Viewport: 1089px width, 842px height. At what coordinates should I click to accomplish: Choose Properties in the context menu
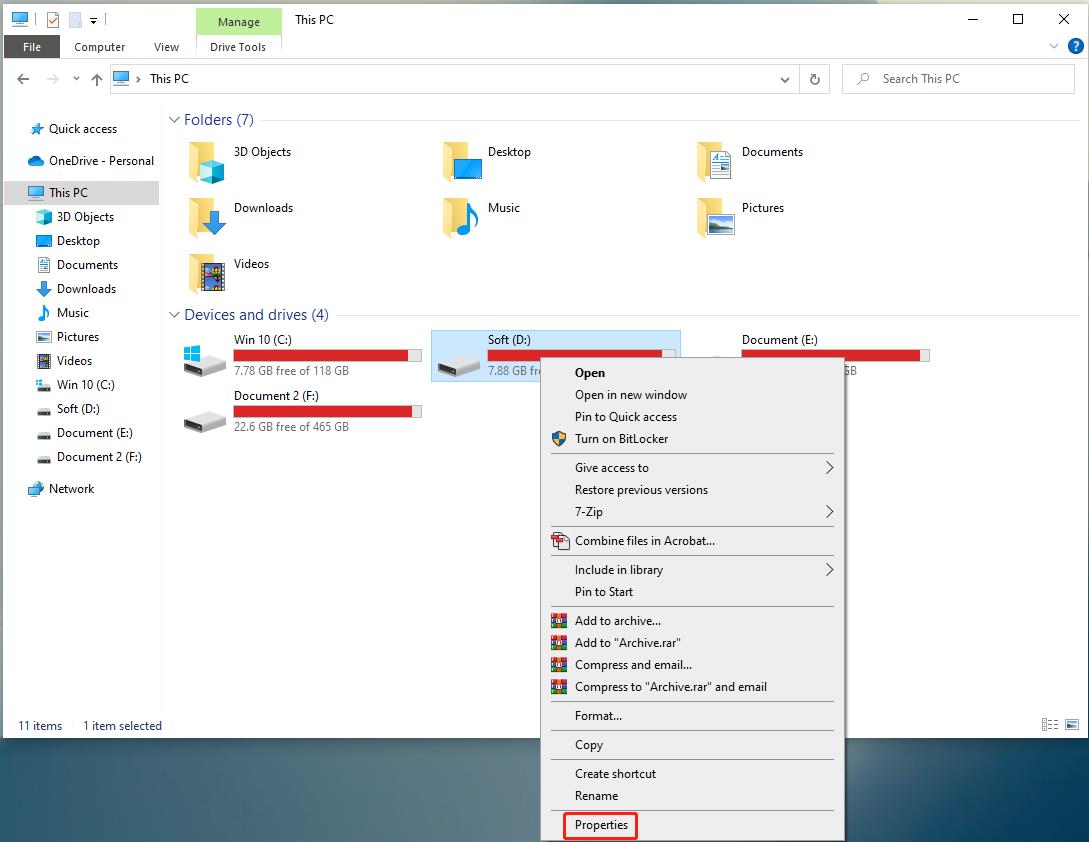coord(601,826)
